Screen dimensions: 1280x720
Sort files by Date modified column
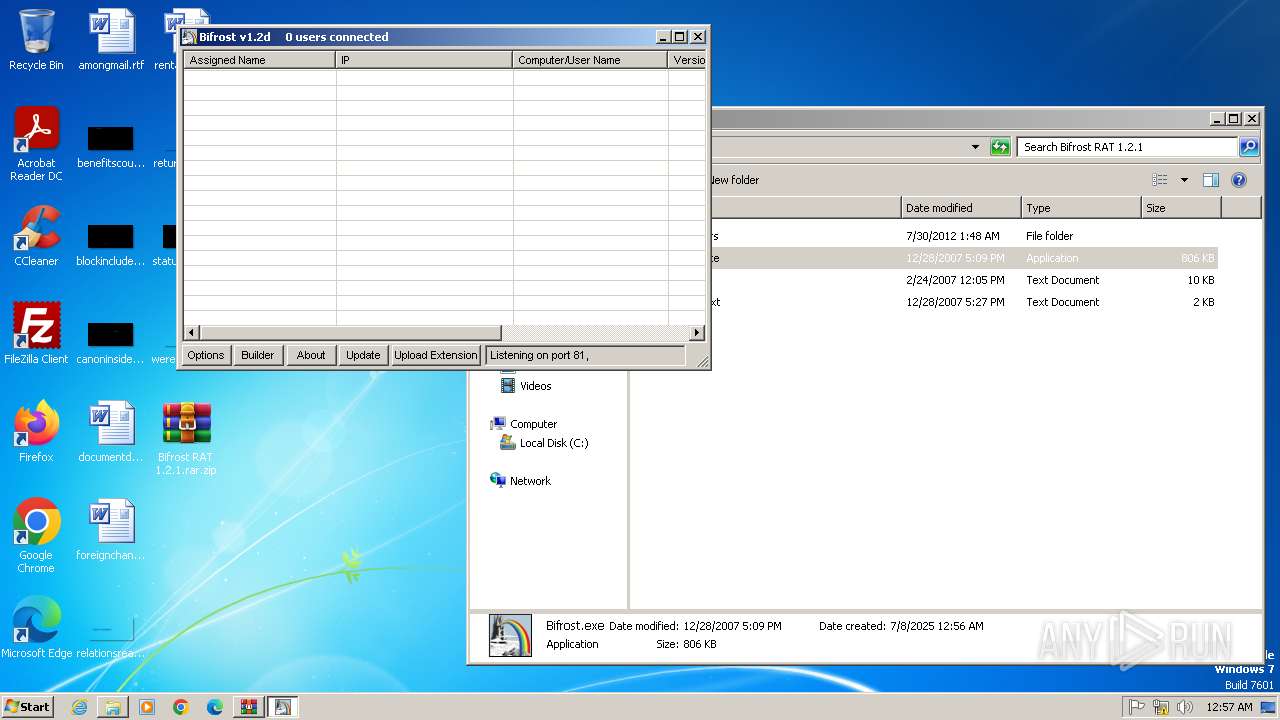(961, 208)
